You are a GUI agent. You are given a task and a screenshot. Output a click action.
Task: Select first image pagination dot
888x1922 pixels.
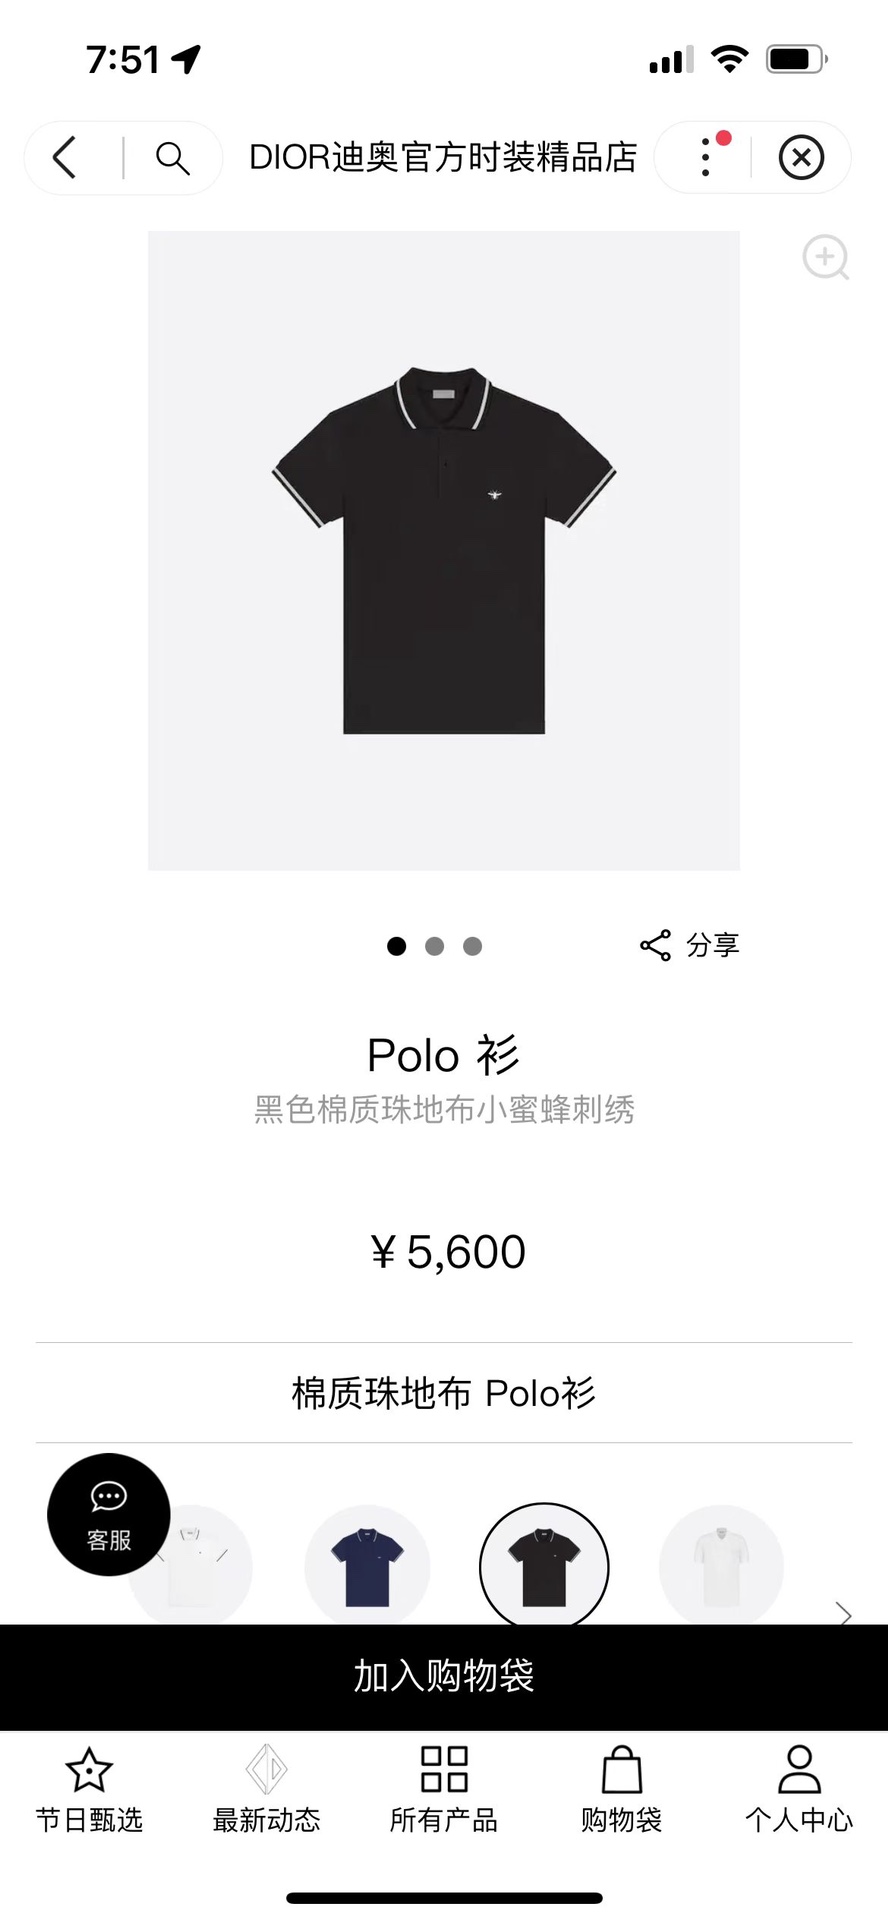pyautogui.click(x=396, y=946)
